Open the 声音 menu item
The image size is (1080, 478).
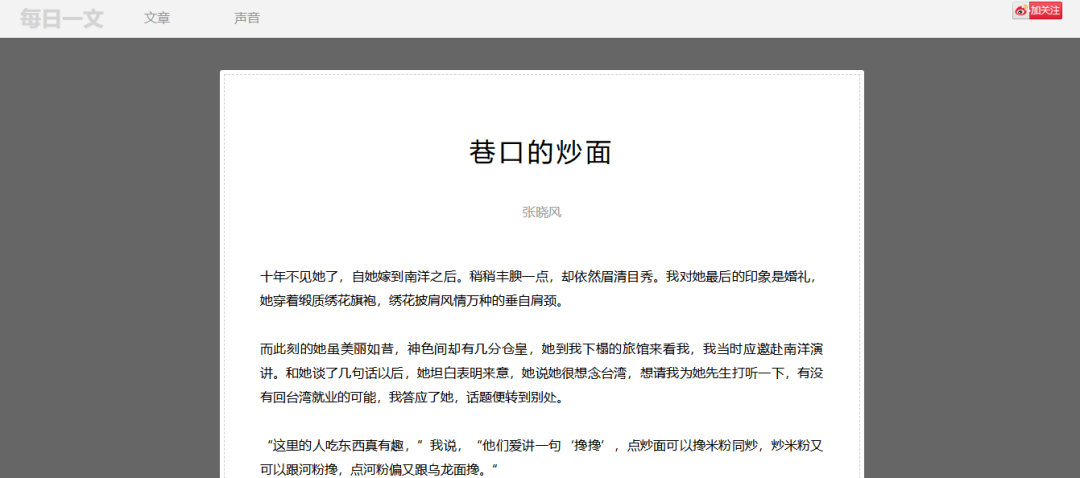click(247, 19)
